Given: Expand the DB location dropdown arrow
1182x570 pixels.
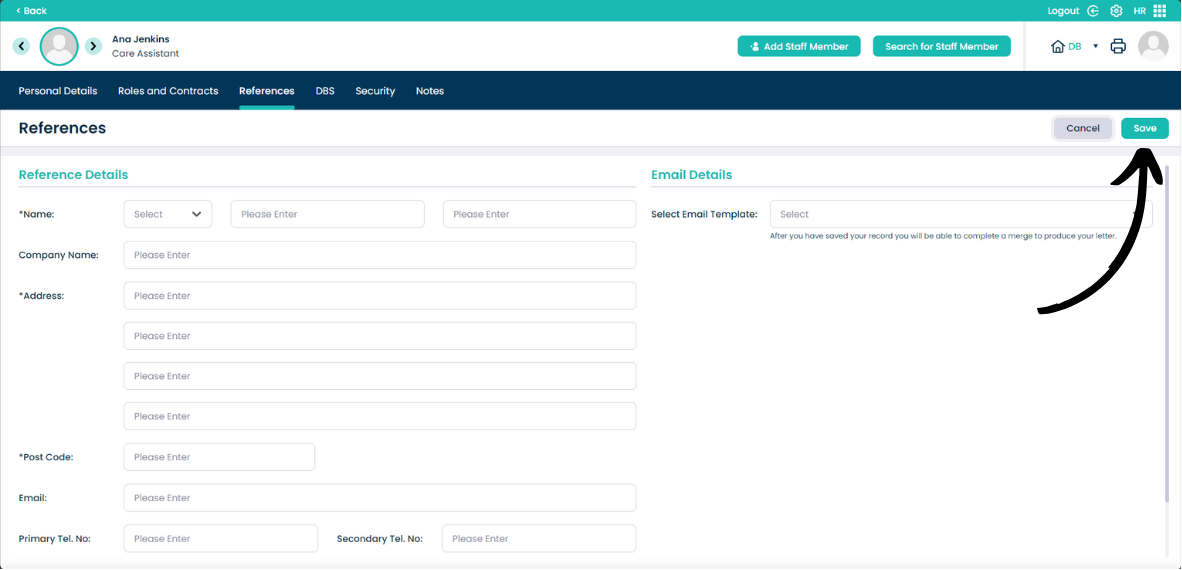Looking at the screenshot, I should click(x=1095, y=46).
